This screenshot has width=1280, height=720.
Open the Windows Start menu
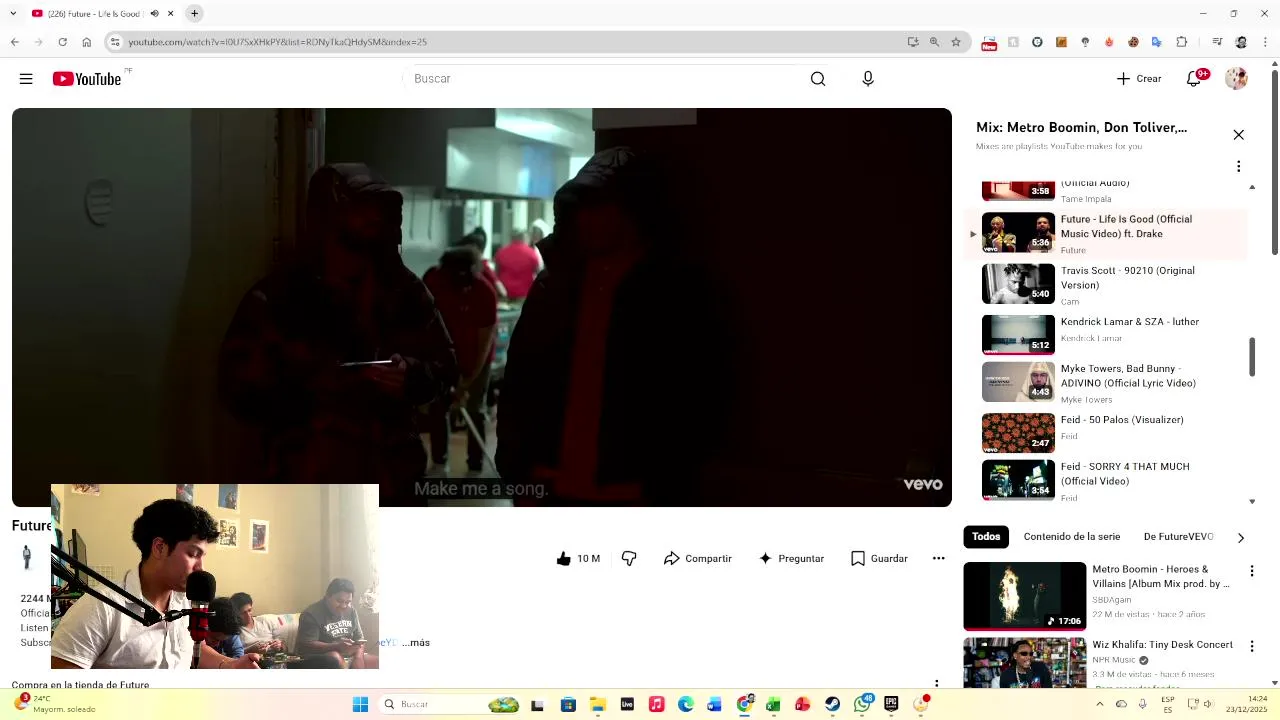(361, 704)
